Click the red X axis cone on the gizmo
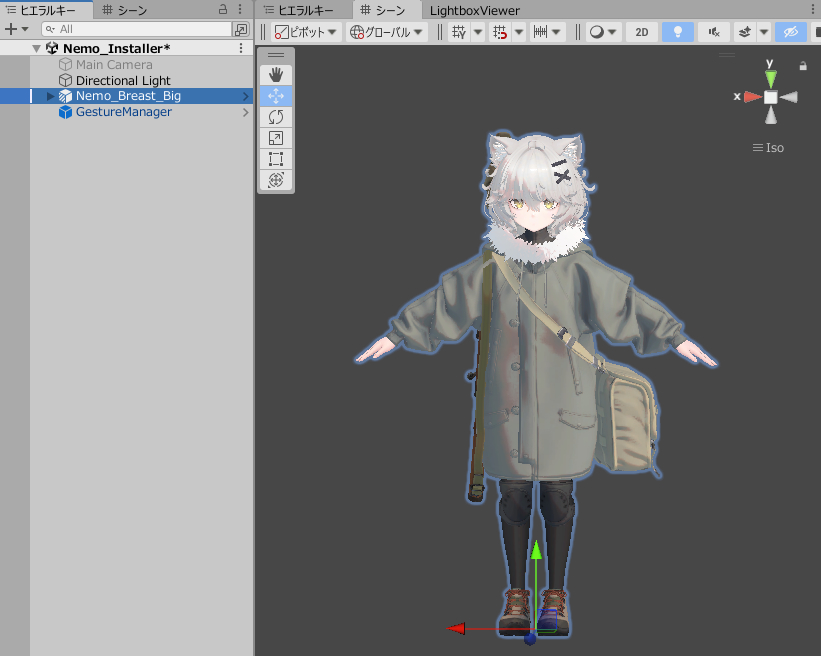 pyautogui.click(x=753, y=97)
